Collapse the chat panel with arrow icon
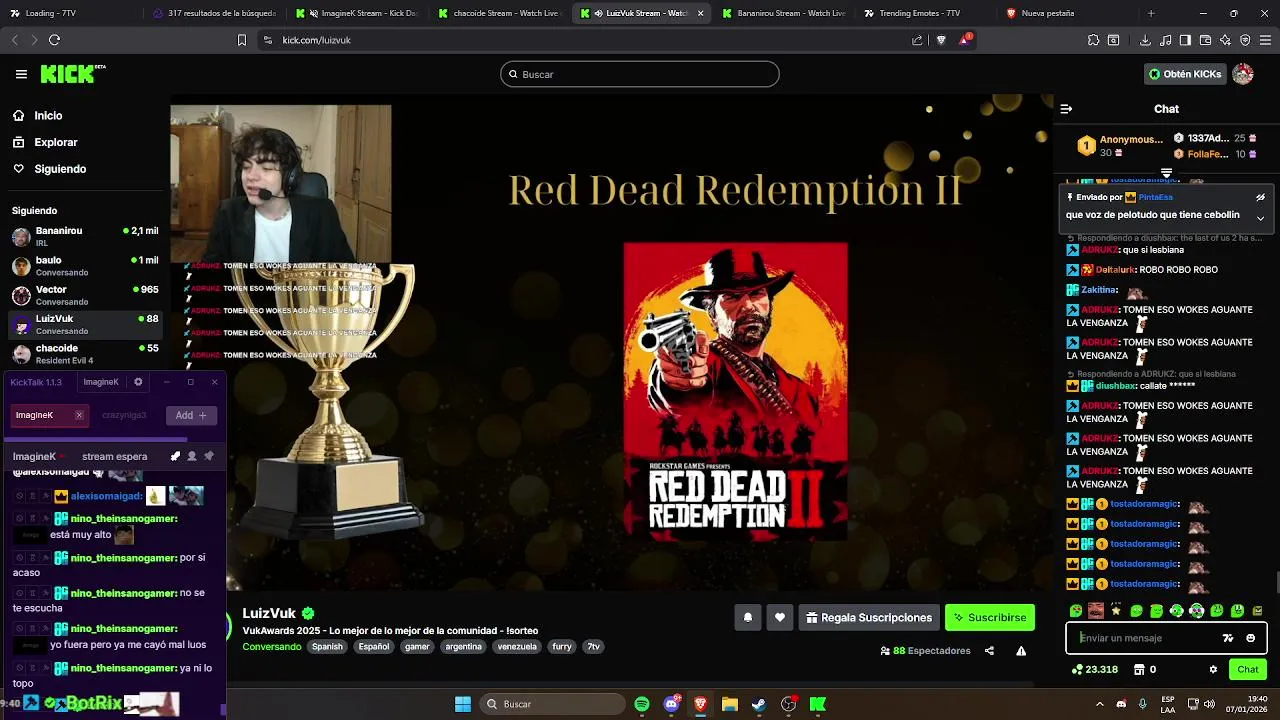 point(1066,109)
